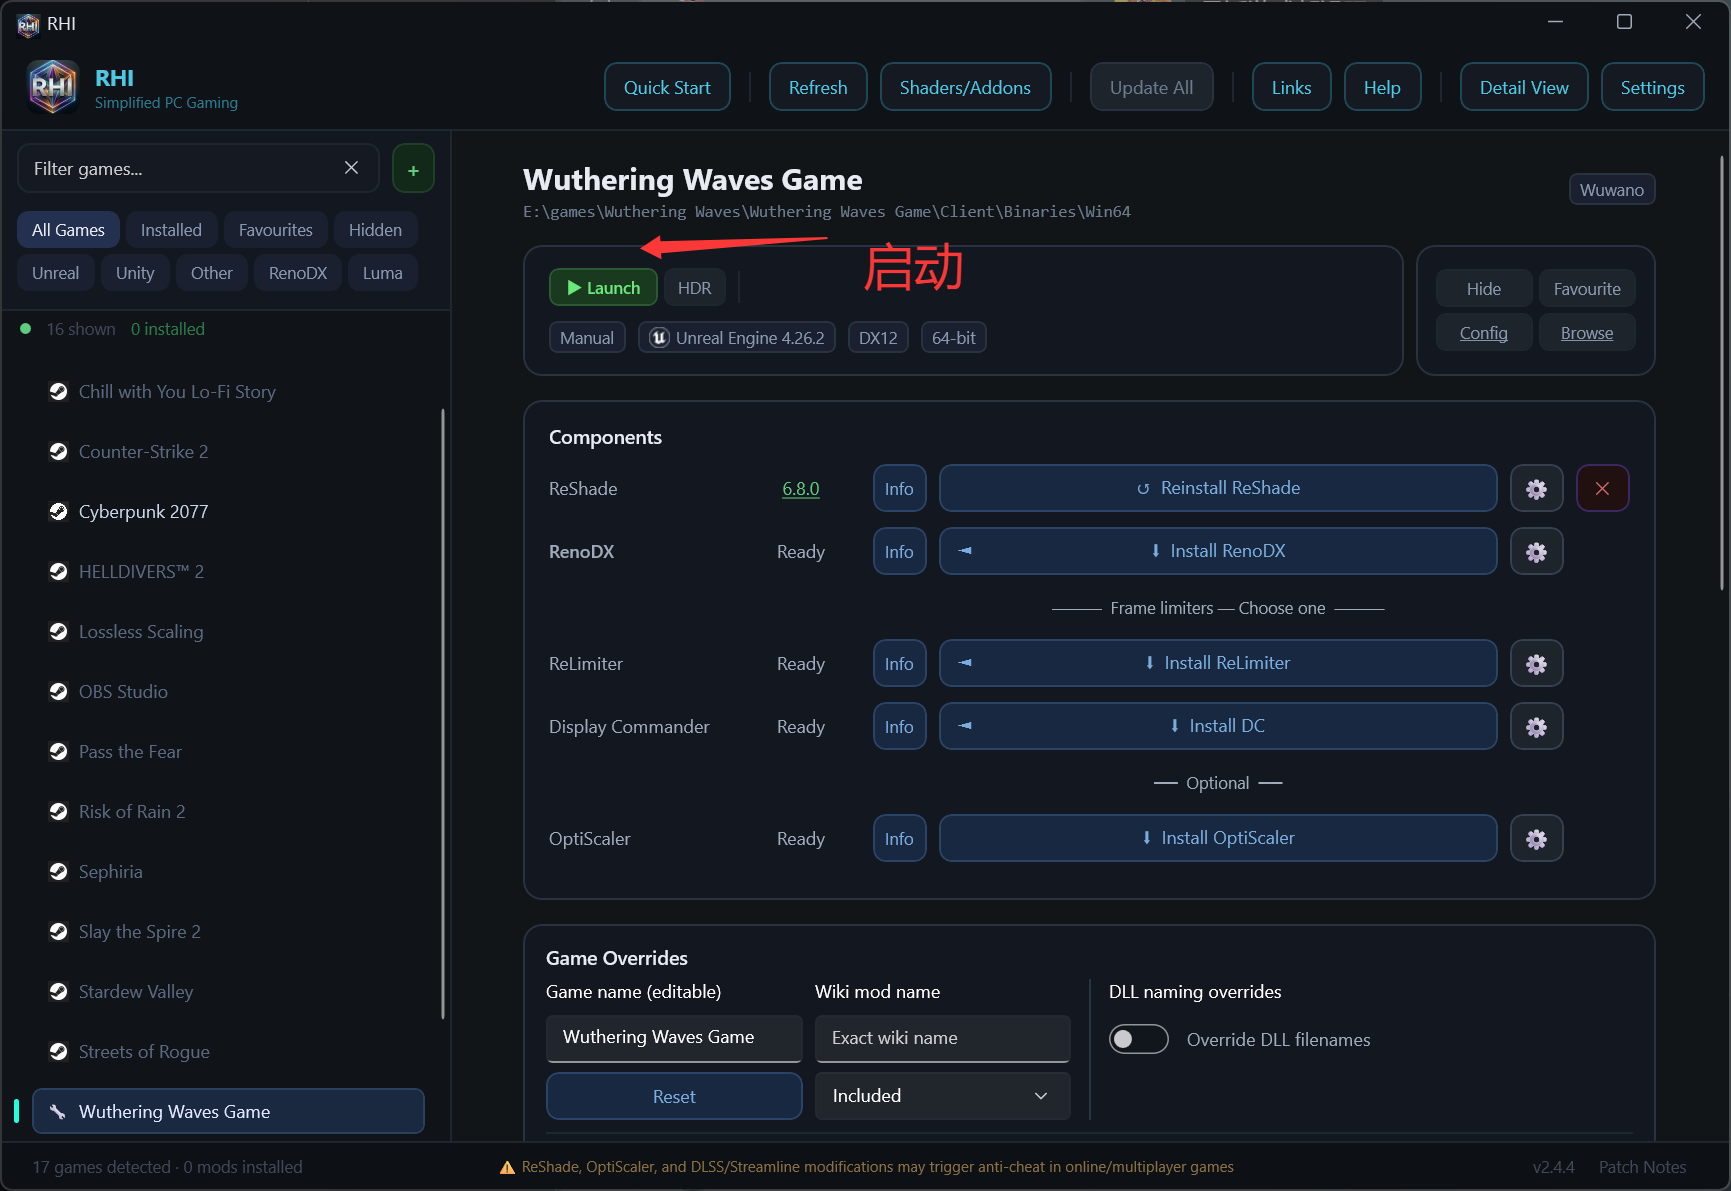Hide Wuthering Waves Game from the list

(x=1484, y=289)
